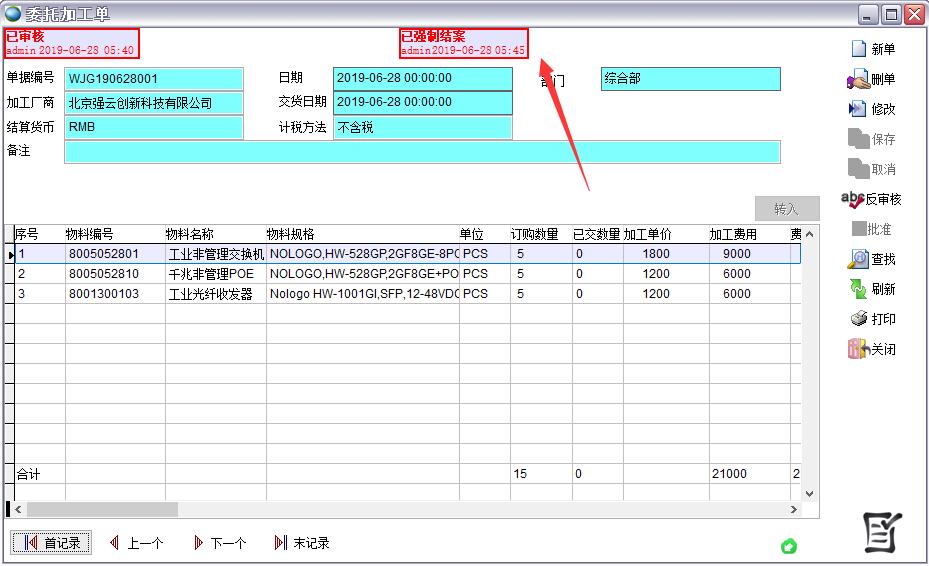Click the 物料名称 column header
This screenshot has height=566, width=929.
click(190, 234)
